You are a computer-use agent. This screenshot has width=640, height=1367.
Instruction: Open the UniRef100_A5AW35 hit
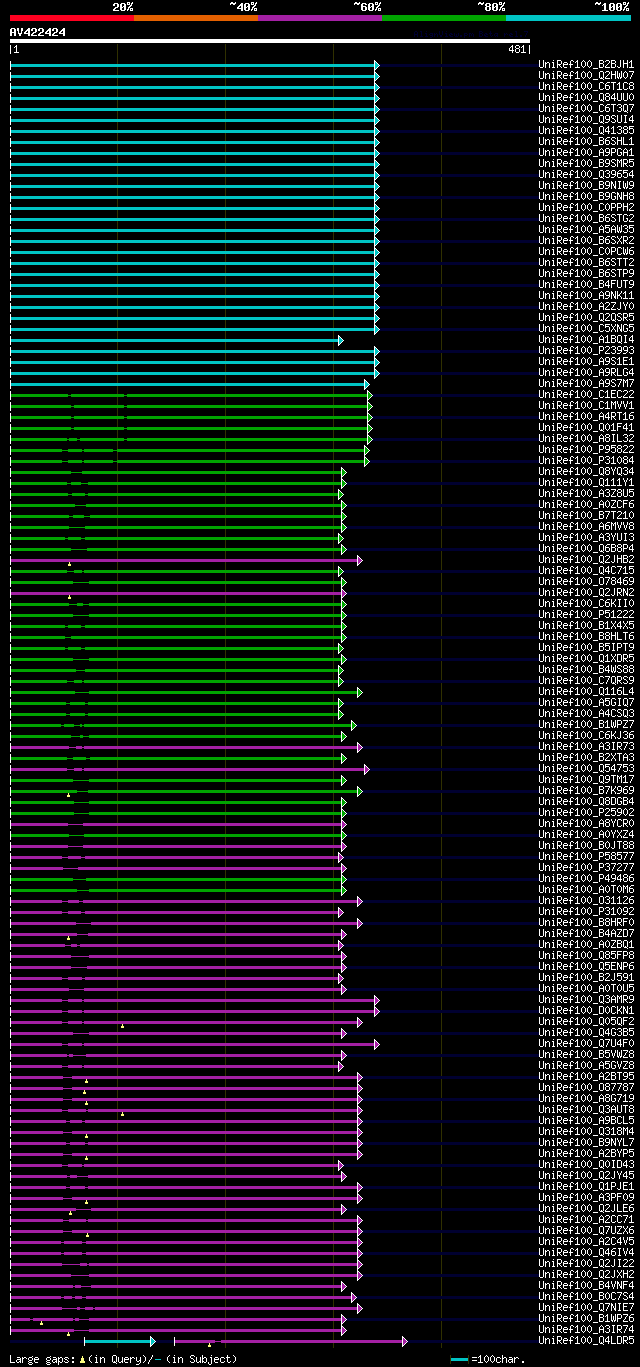click(586, 229)
